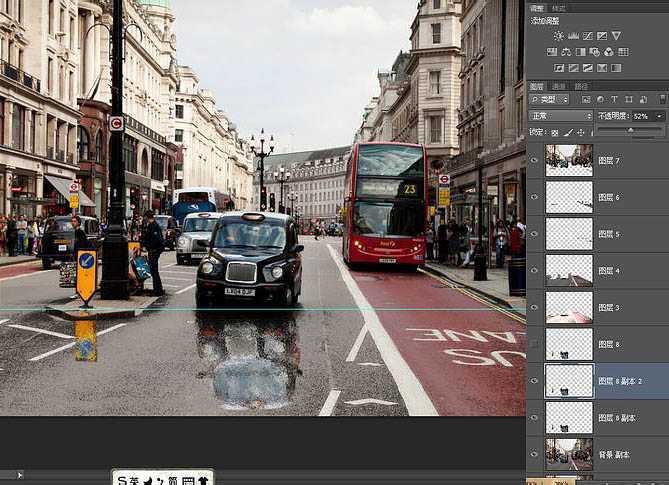Click thumbnail of 图层 3
Viewport: 669px width, 485px height.
pos(569,307)
